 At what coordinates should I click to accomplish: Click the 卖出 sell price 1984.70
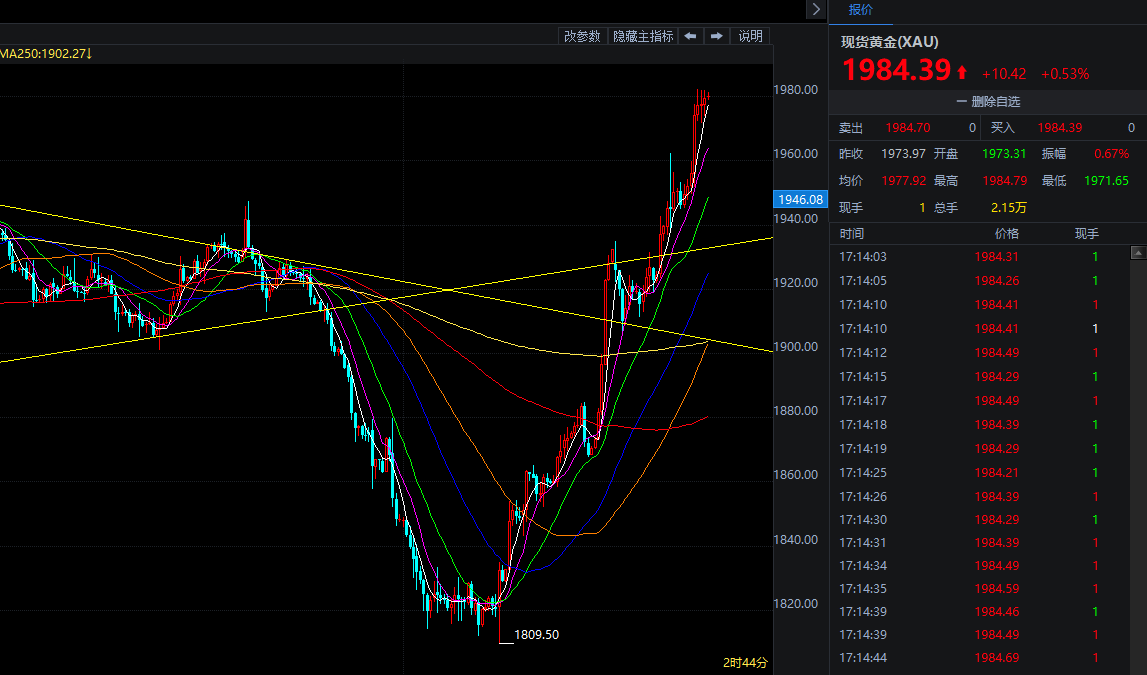coord(908,128)
